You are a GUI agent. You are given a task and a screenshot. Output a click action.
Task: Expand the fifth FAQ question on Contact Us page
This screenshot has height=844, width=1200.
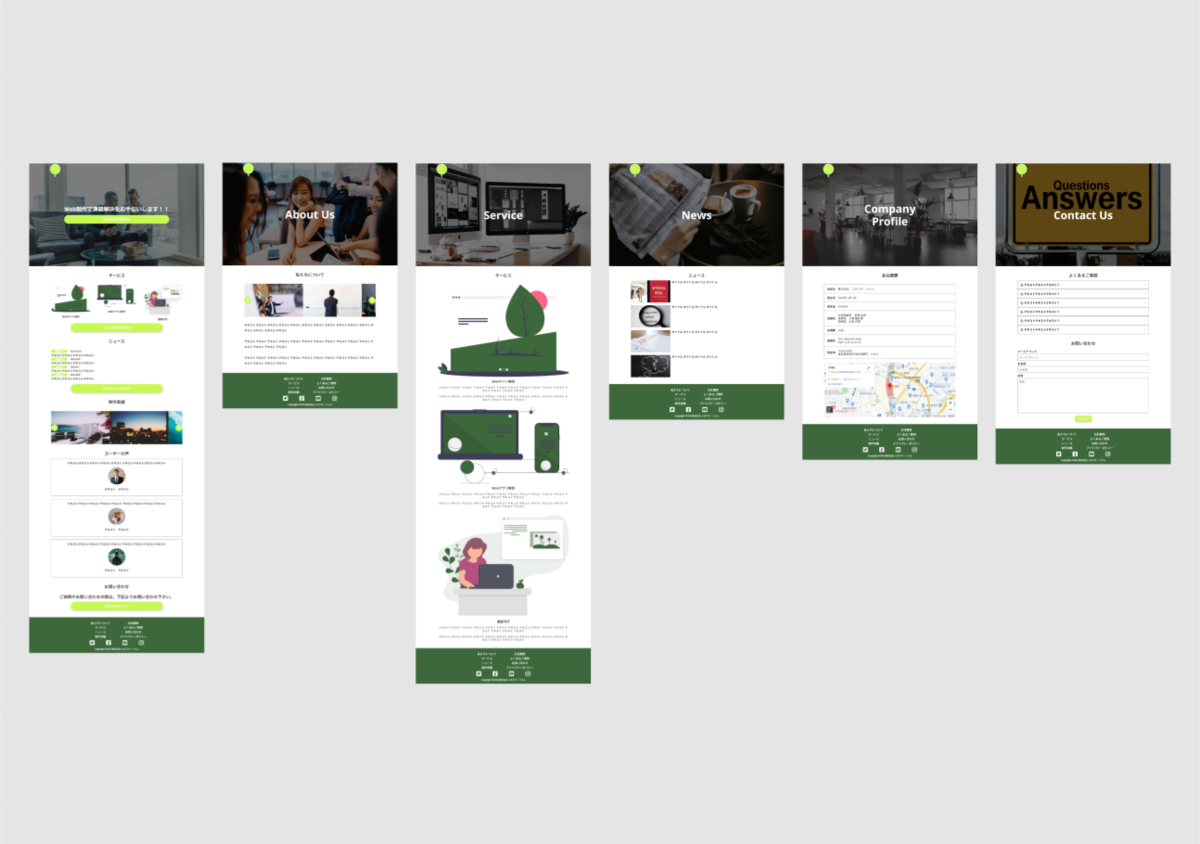coord(1083,320)
